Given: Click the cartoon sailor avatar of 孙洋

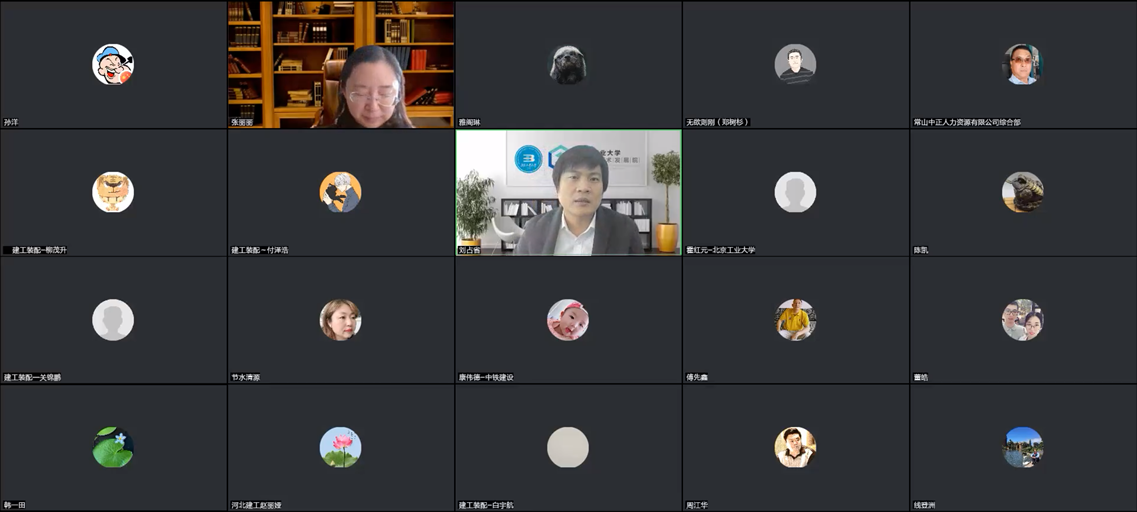Looking at the screenshot, I should [x=113, y=64].
